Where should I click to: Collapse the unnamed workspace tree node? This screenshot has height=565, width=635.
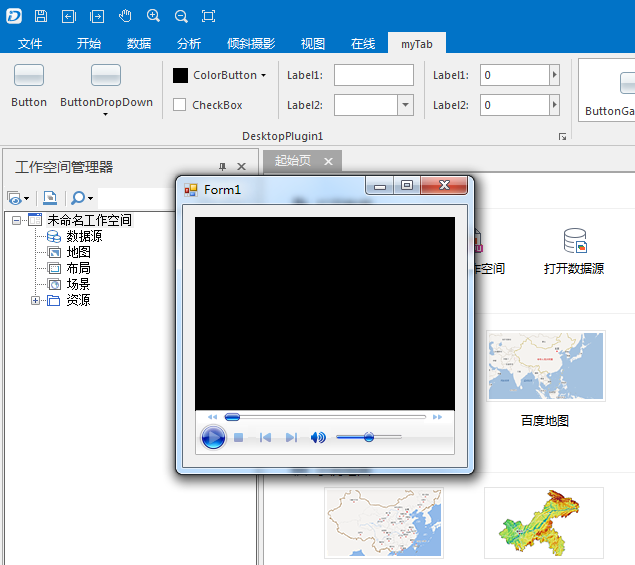click(x=17, y=220)
